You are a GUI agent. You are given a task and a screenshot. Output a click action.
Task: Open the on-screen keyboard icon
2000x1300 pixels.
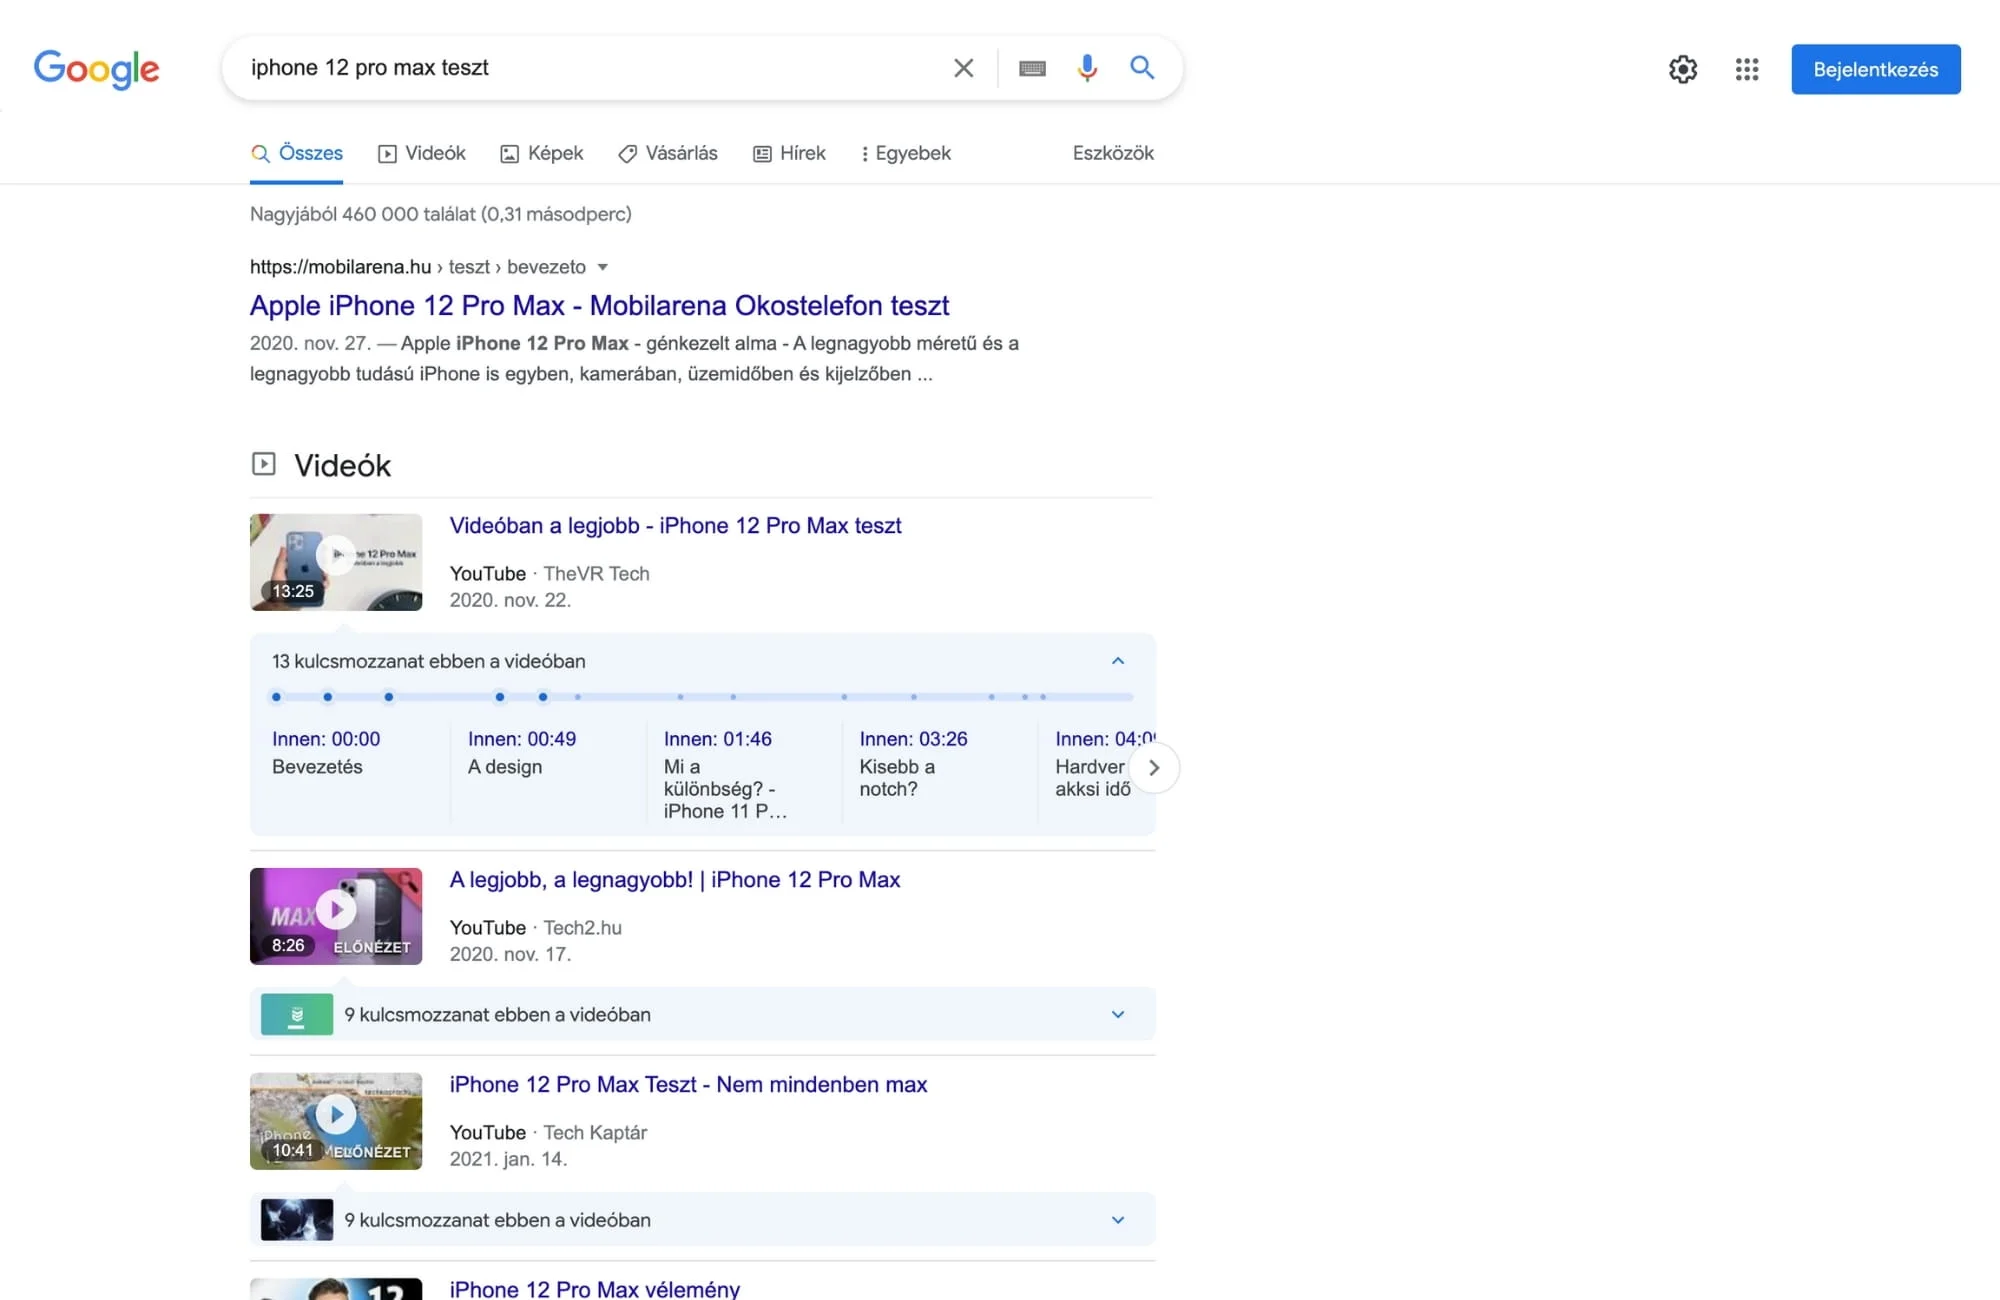[x=1032, y=68]
